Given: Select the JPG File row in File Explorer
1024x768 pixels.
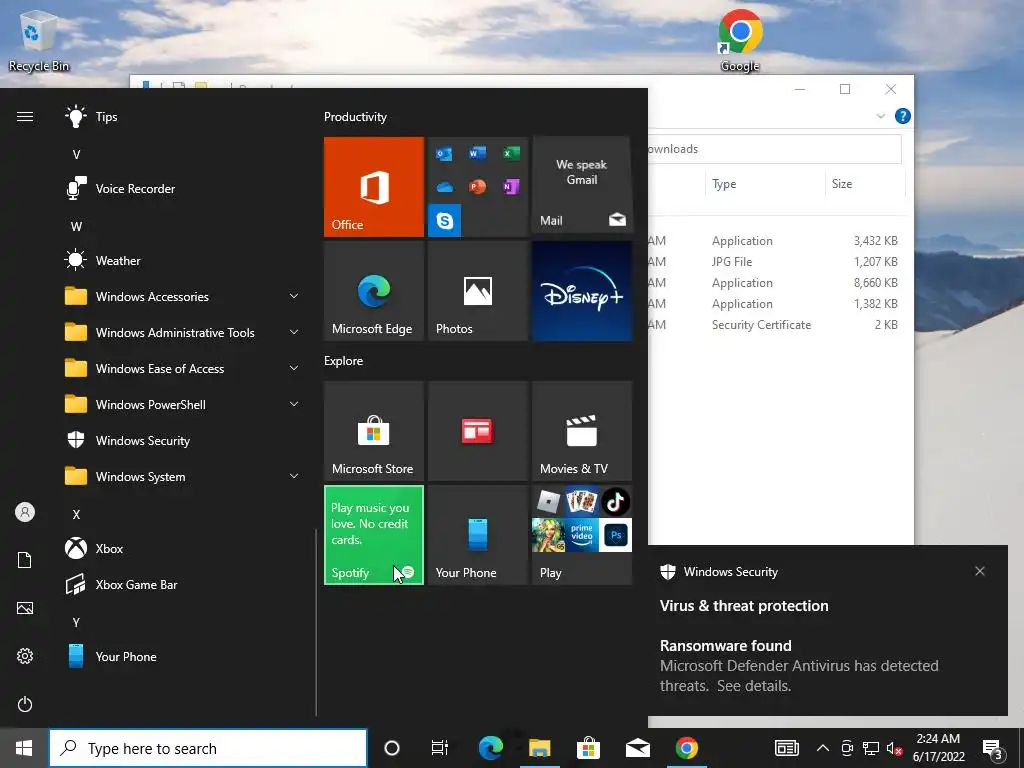Looking at the screenshot, I should point(776,262).
